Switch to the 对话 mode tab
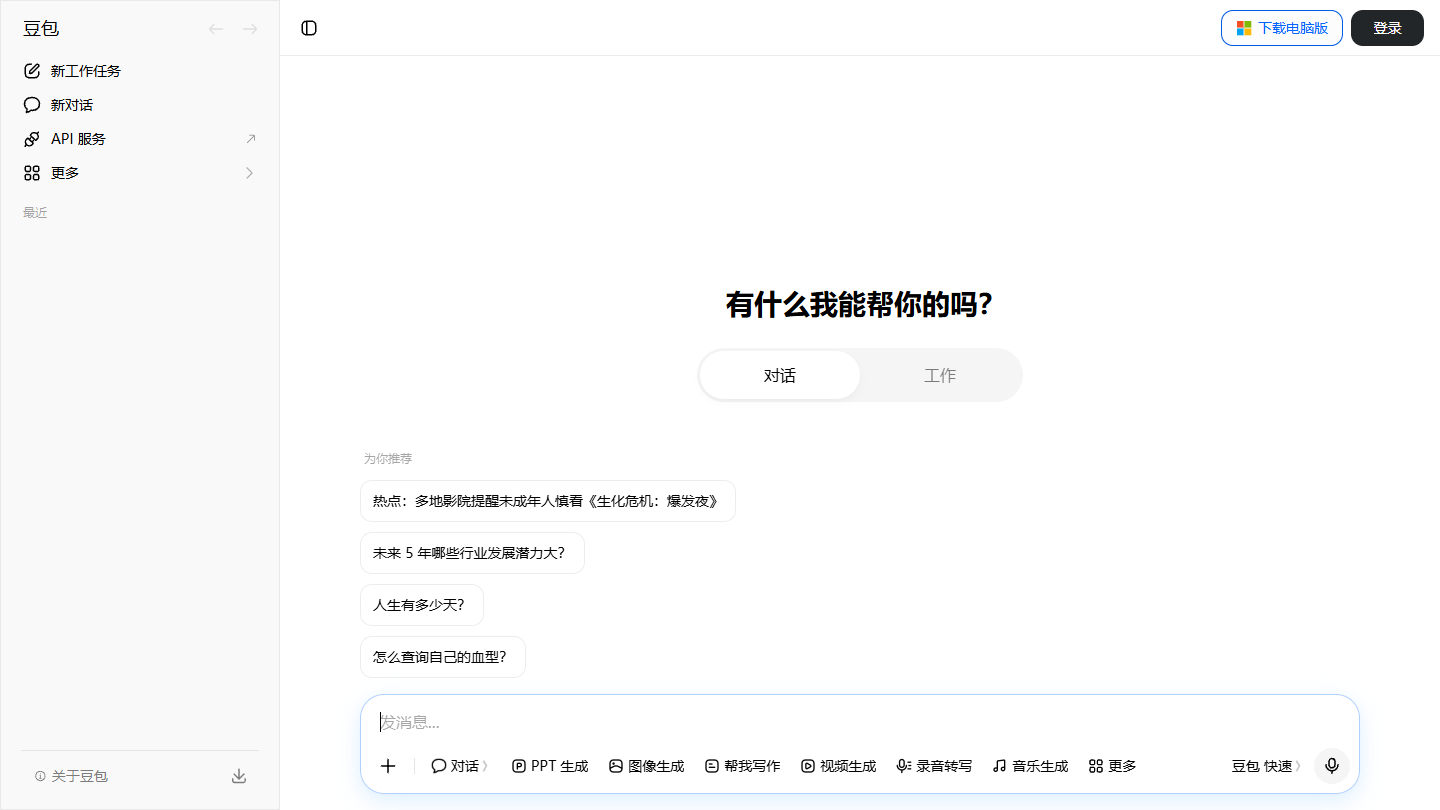 coord(780,375)
